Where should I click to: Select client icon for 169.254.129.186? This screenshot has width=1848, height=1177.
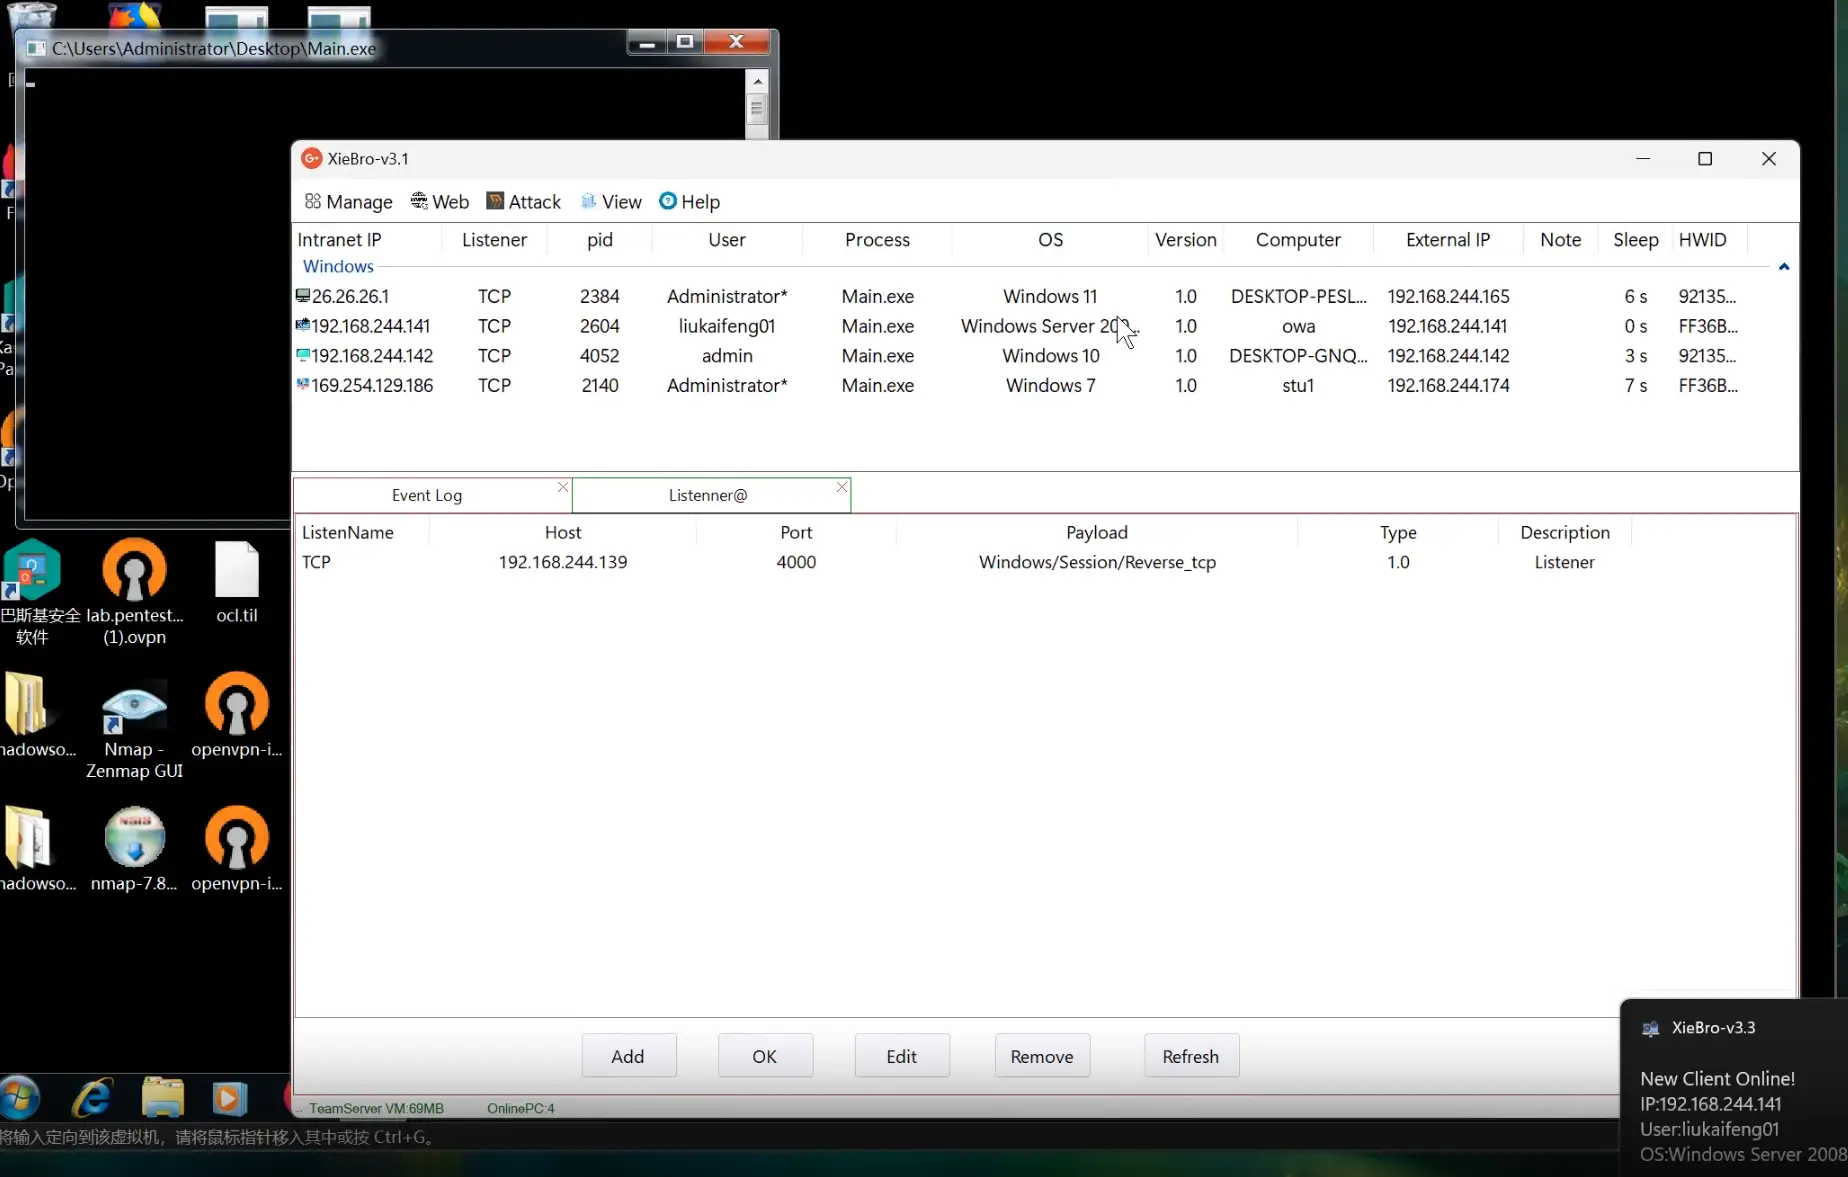point(303,384)
